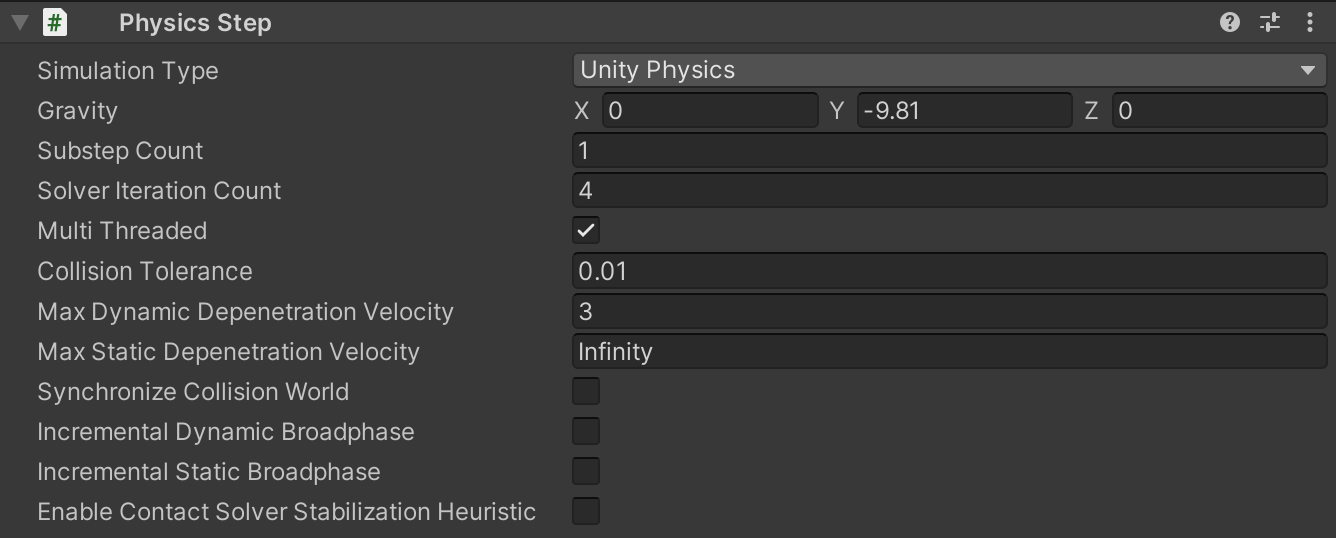1336x538 pixels.
Task: Disable the Multi Threaded checkbox
Action: tap(586, 231)
